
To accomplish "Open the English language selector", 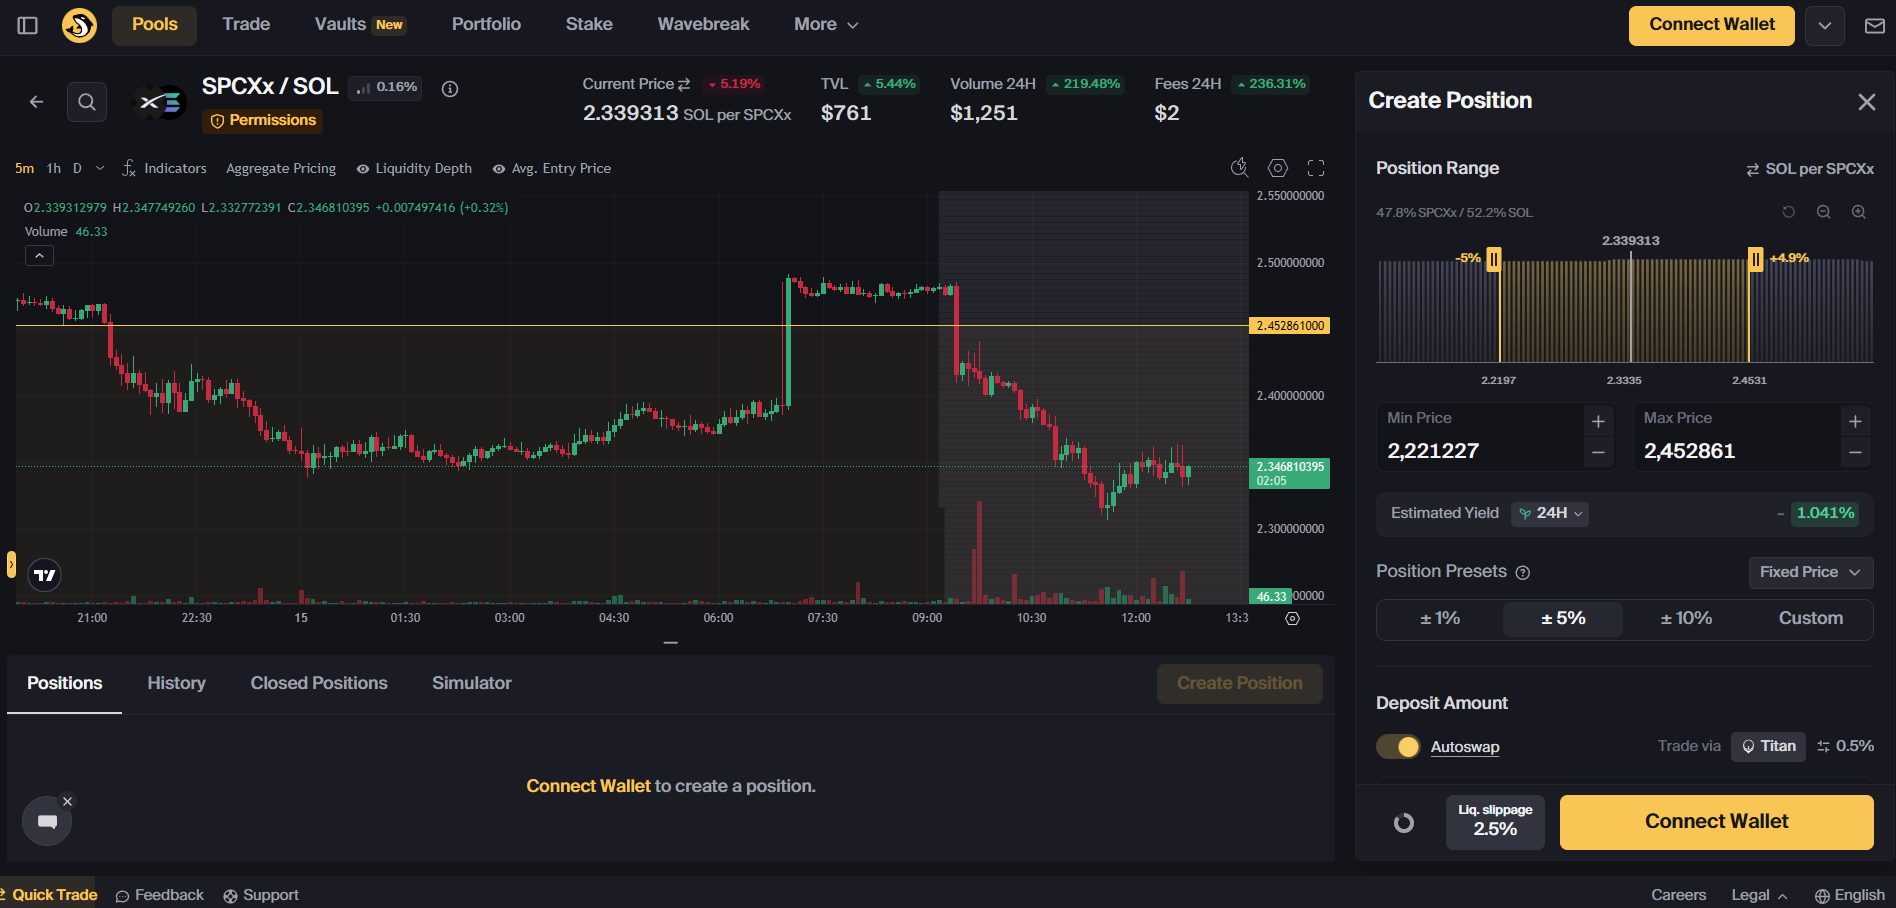I will click(1850, 895).
